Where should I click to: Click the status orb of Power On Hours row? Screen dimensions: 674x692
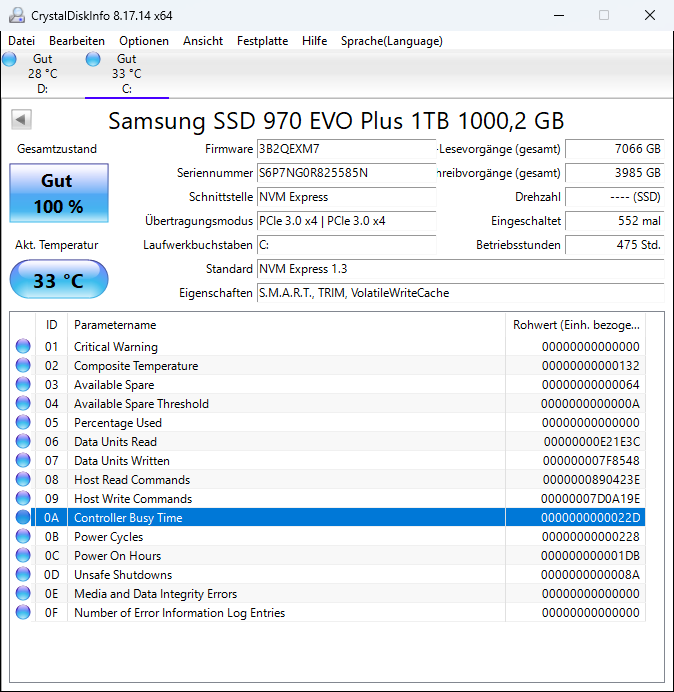click(x=23, y=555)
